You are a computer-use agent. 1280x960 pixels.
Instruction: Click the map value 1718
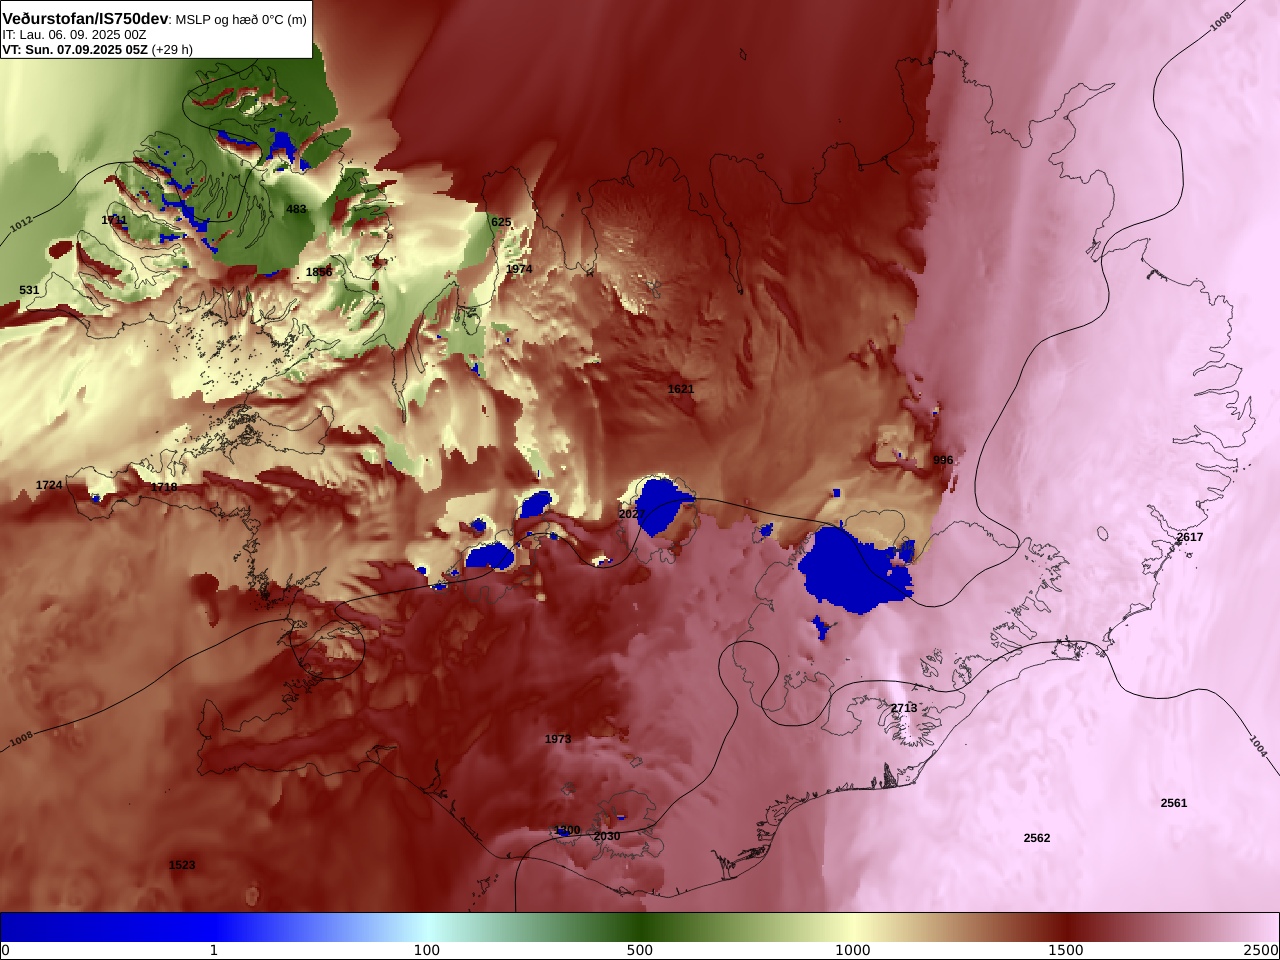click(x=164, y=487)
